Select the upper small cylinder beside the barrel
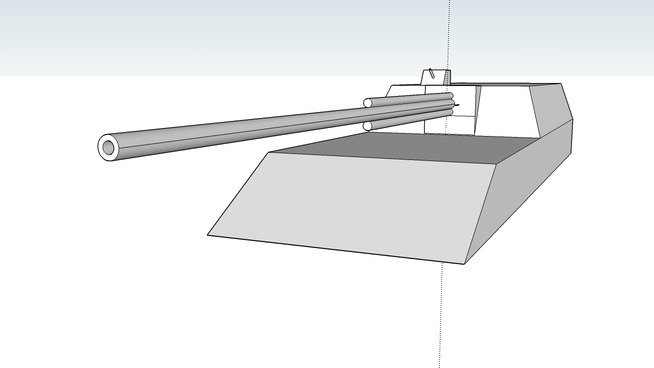Viewport: 654px width, 368px height. (x=408, y=99)
